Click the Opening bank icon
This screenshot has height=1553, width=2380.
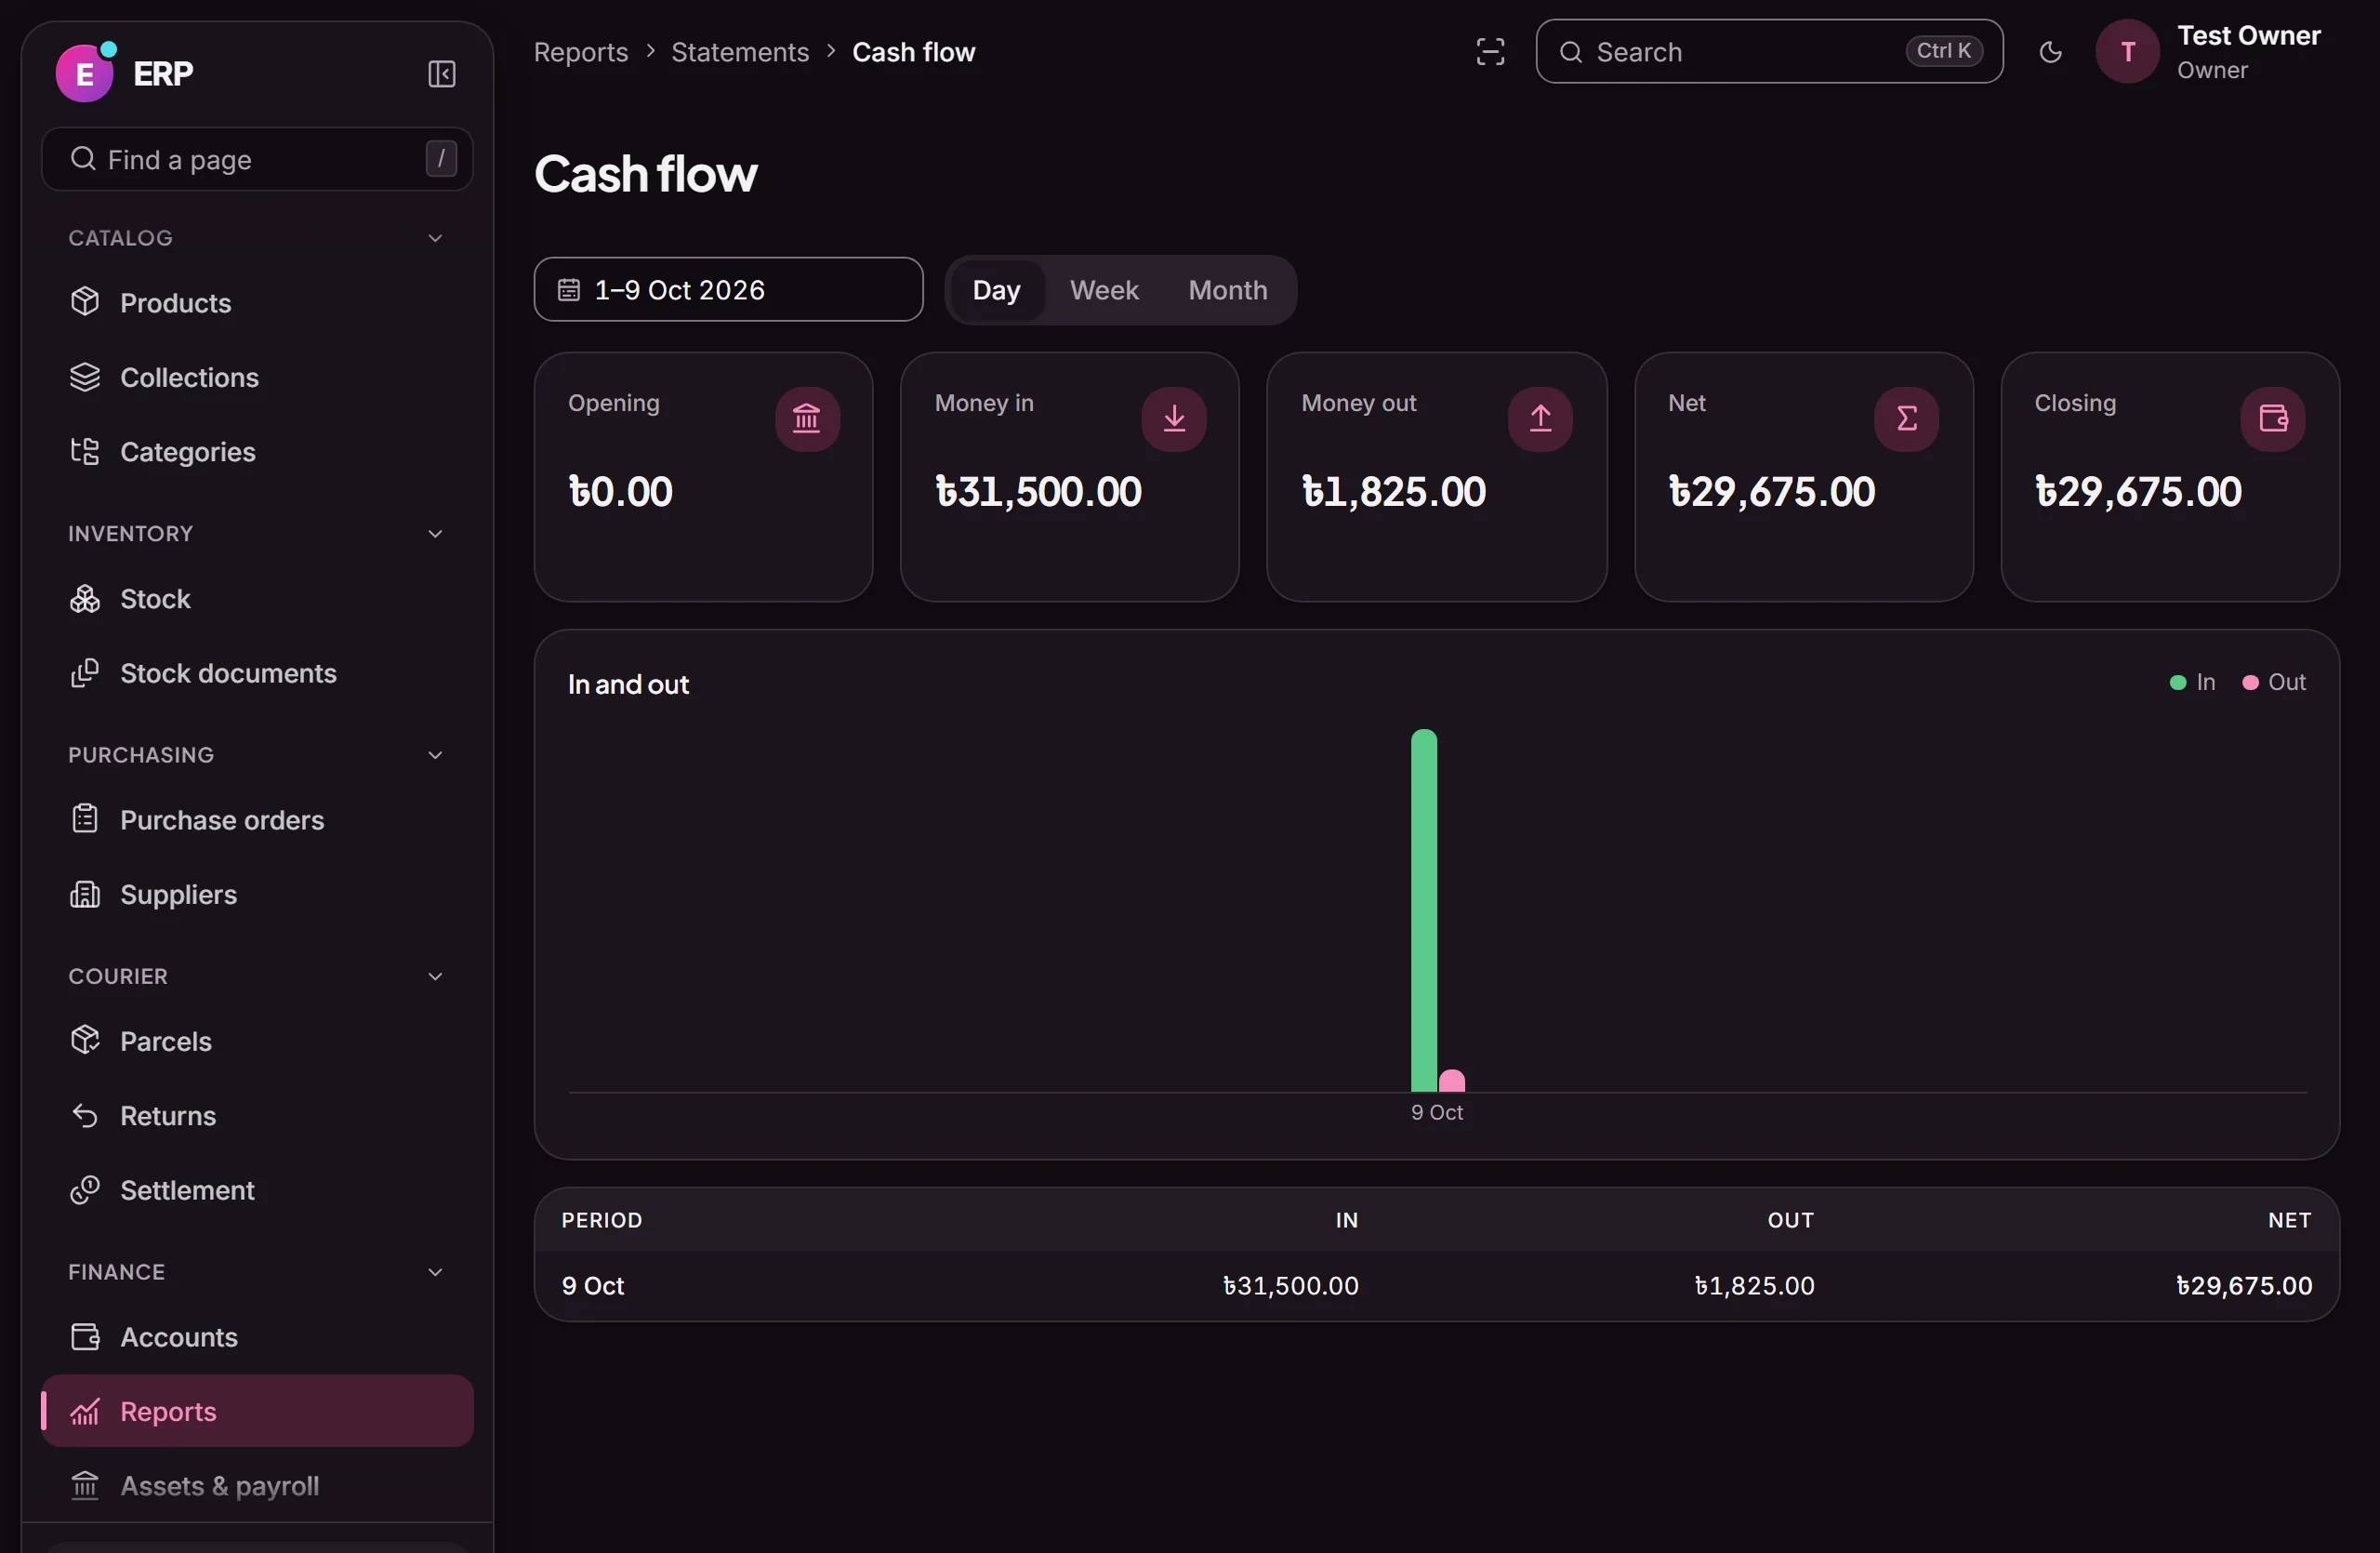click(807, 419)
